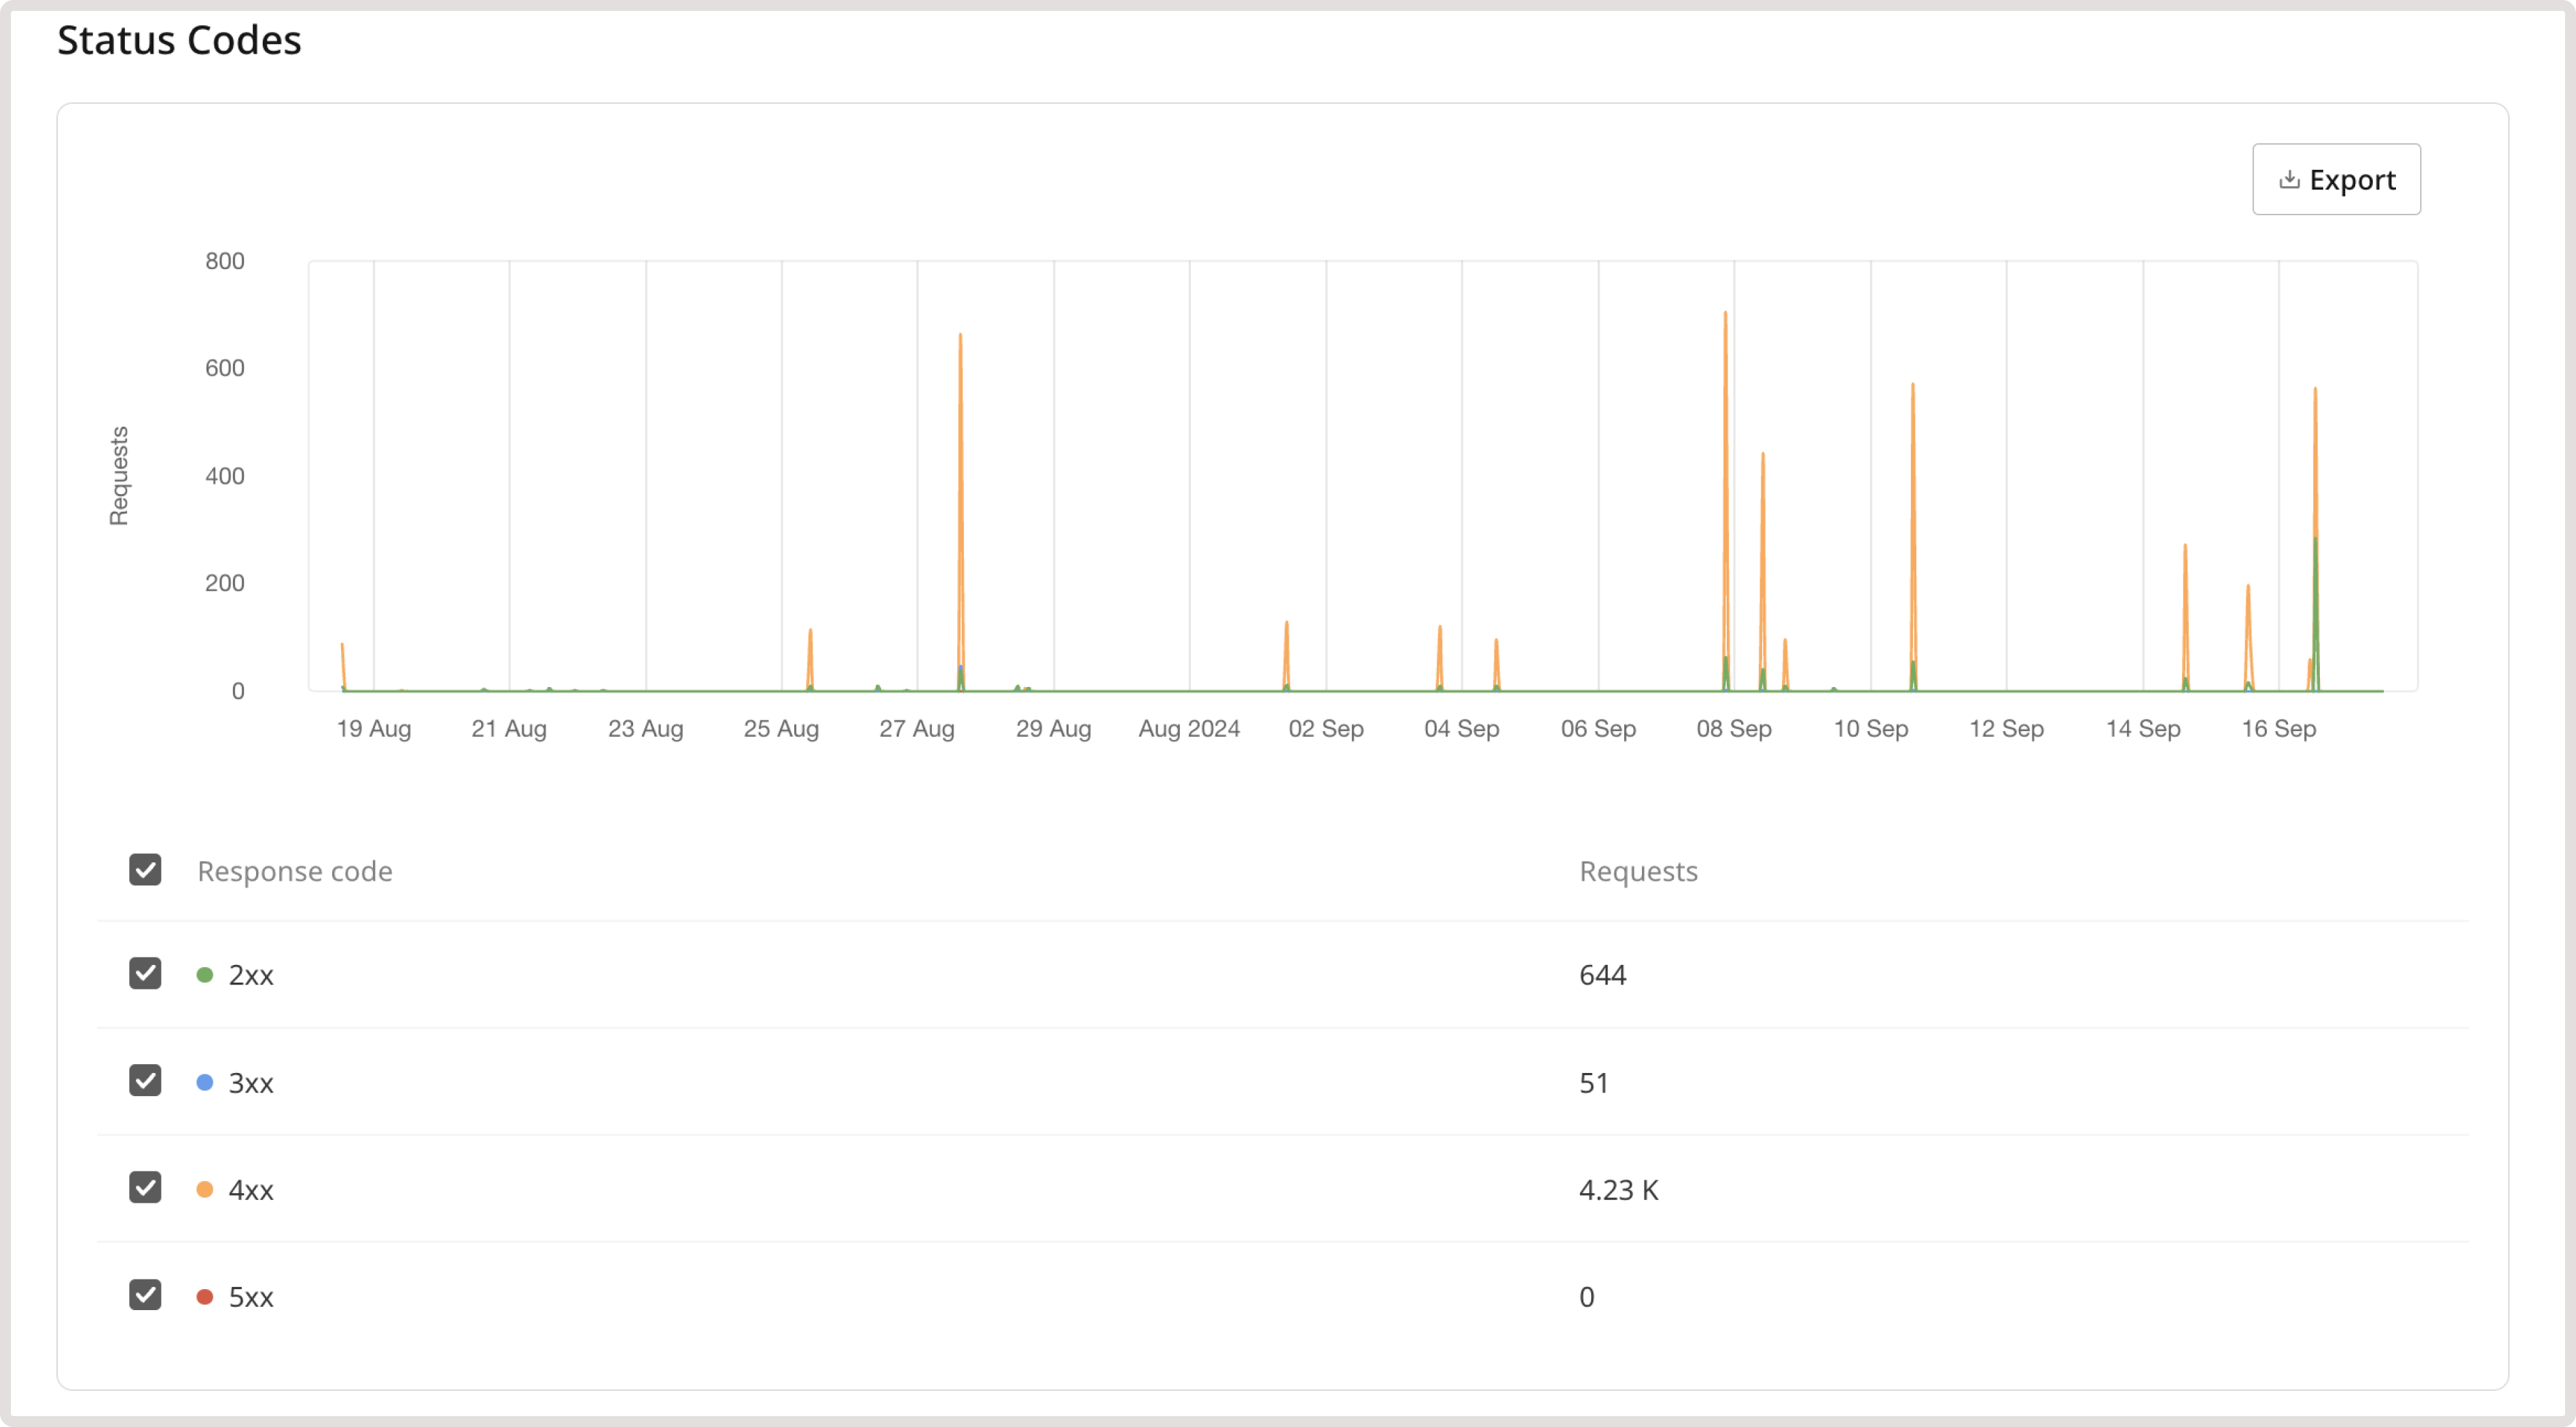Uncheck the 4xx checkbox

(x=146, y=1187)
